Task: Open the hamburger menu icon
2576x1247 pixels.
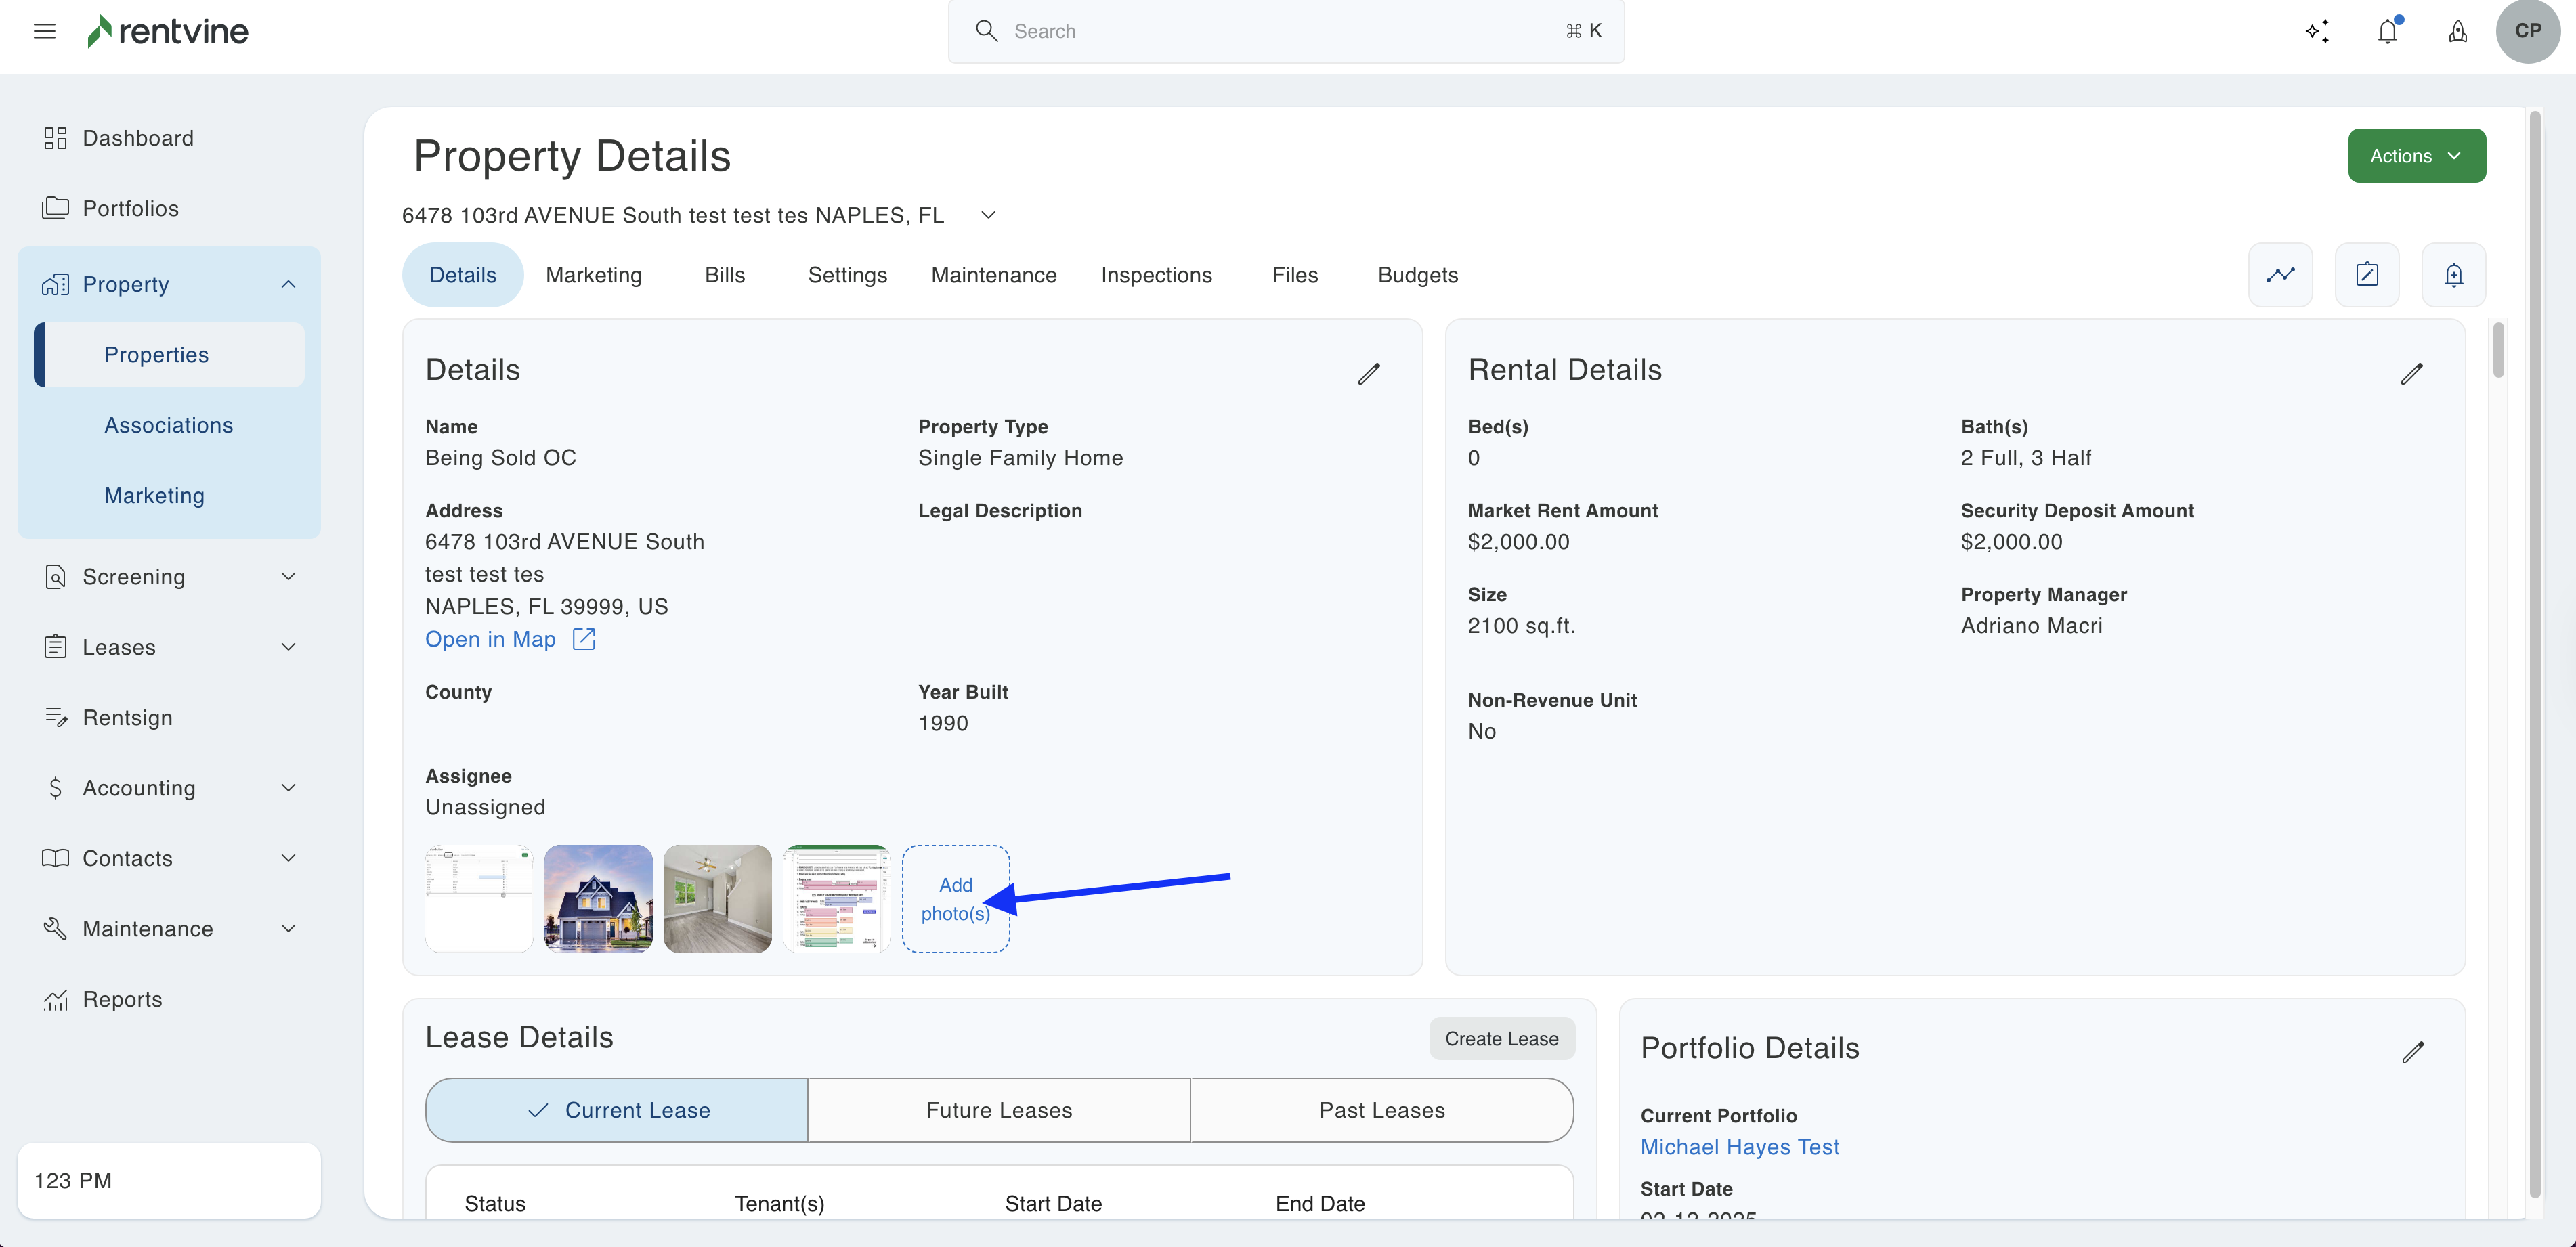Action: click(44, 31)
